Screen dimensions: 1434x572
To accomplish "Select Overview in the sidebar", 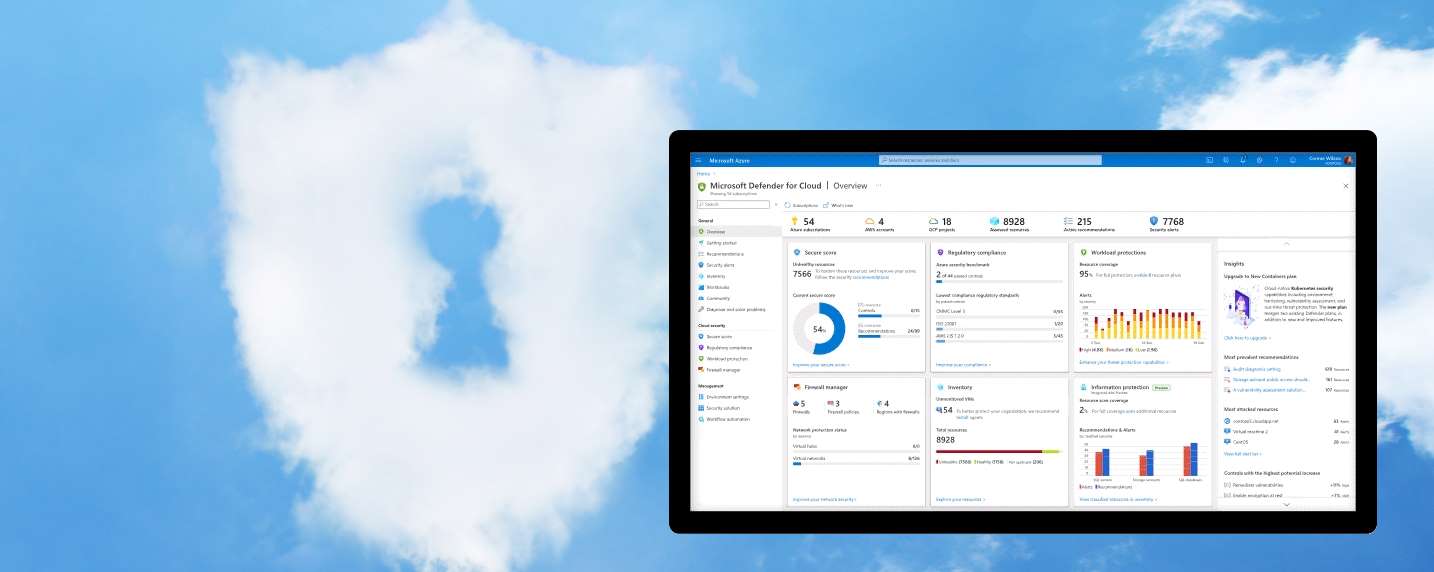I will (x=738, y=231).
